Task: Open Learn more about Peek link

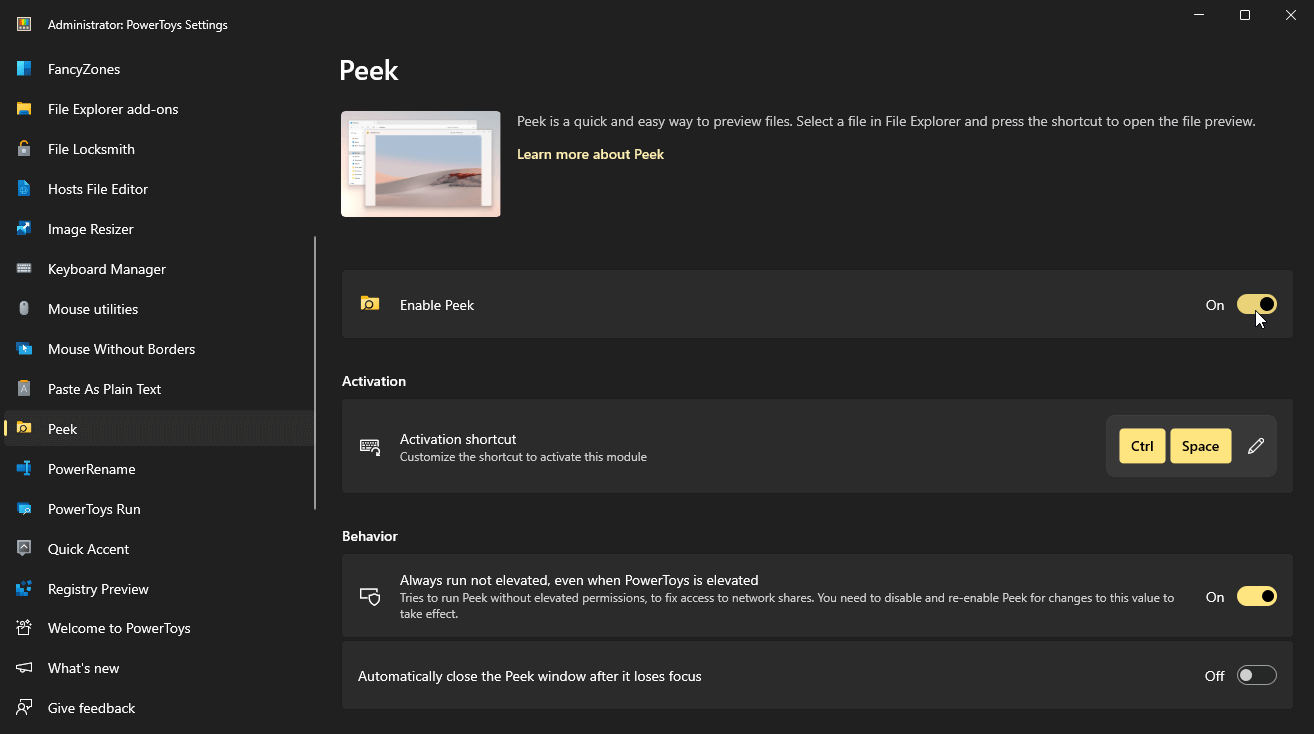Action: [590, 154]
